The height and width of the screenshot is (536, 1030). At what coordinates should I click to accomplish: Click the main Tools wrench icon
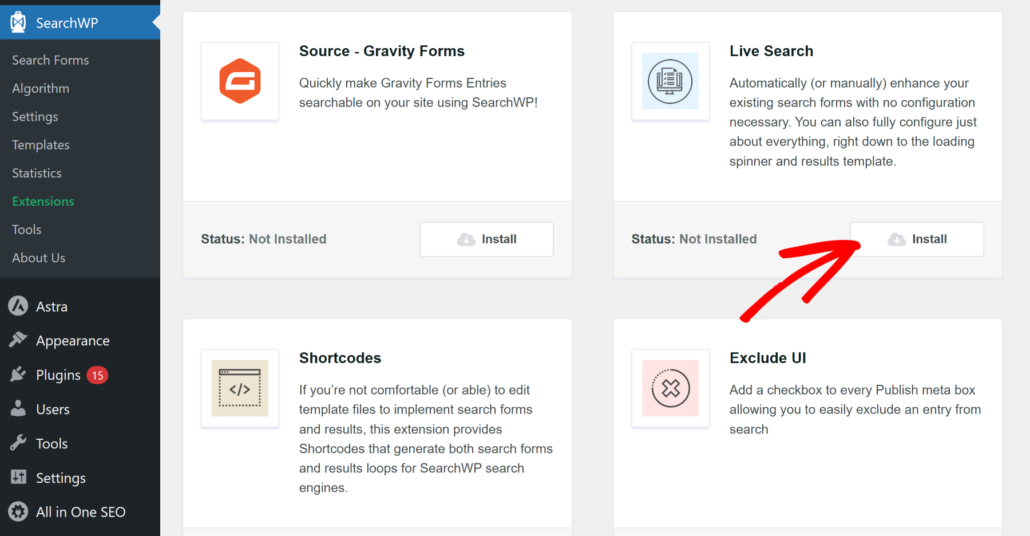(x=18, y=443)
